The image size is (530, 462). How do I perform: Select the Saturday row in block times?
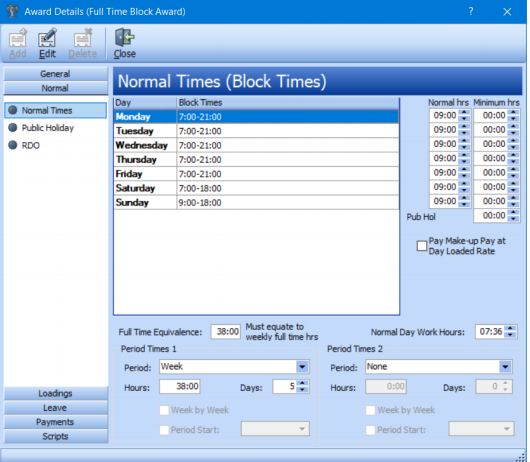256,188
